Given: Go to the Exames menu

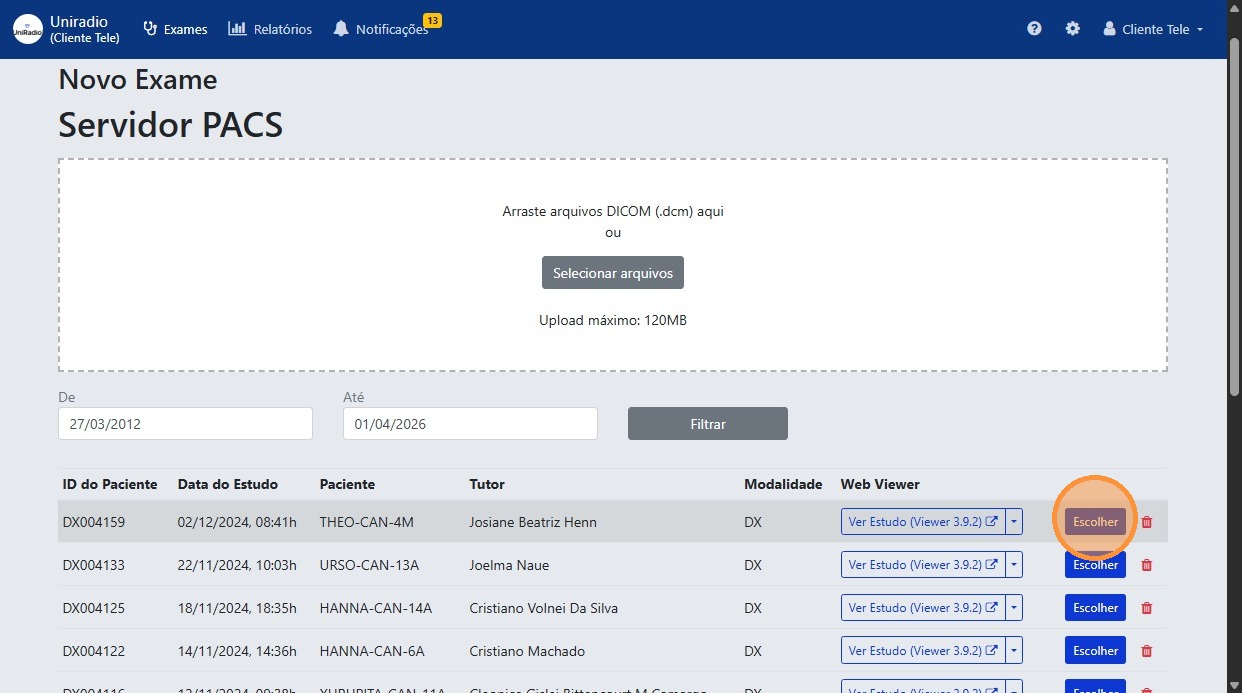Looking at the screenshot, I should [x=176, y=29].
